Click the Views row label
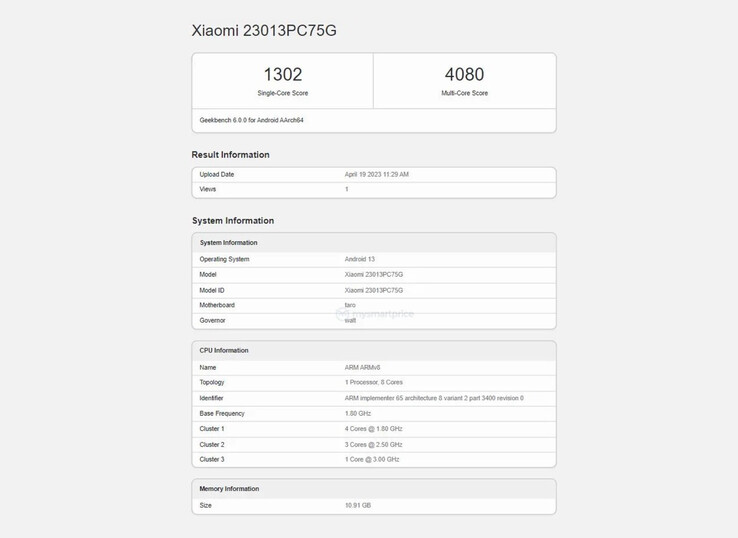Screen dimensions: 738x538 [208, 189]
